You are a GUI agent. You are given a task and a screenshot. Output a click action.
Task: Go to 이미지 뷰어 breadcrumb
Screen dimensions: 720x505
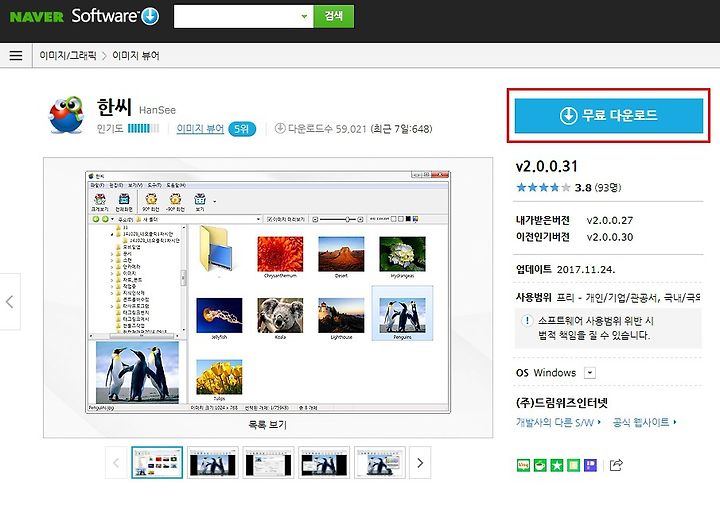click(136, 56)
